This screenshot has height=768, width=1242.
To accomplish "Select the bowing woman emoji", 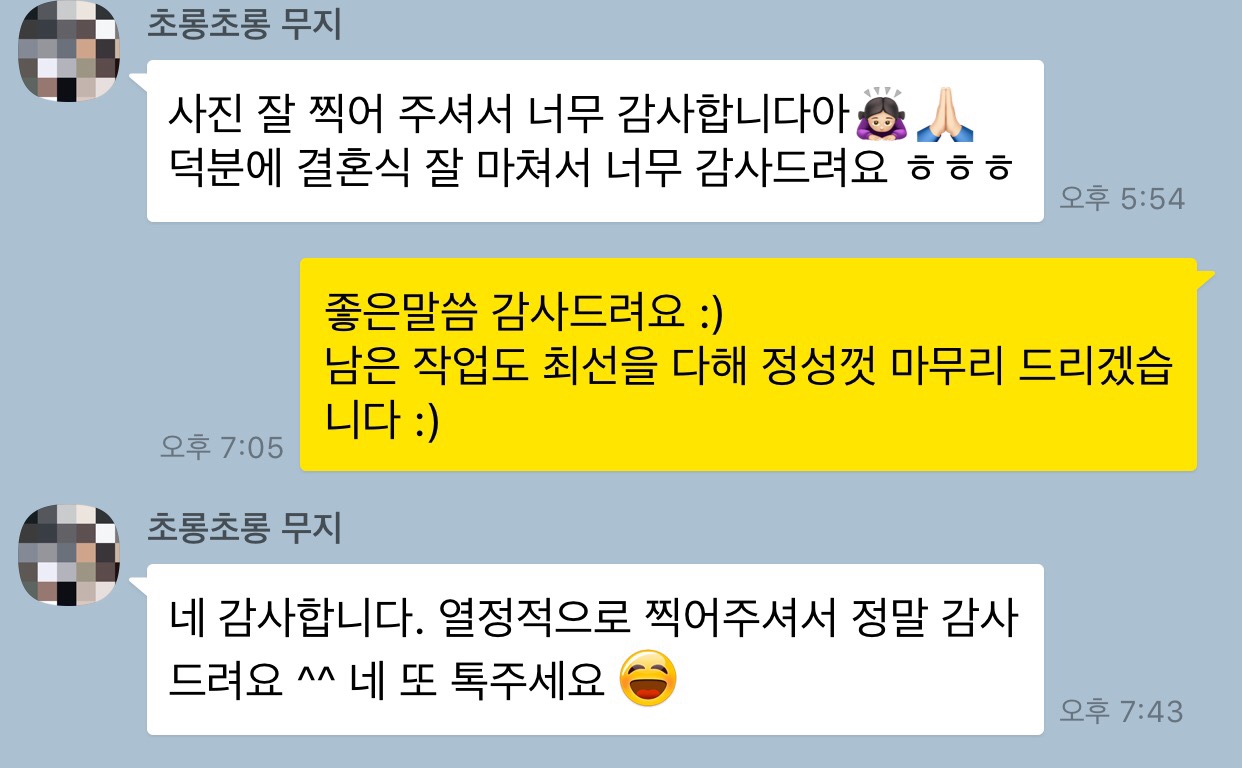I will [x=880, y=116].
